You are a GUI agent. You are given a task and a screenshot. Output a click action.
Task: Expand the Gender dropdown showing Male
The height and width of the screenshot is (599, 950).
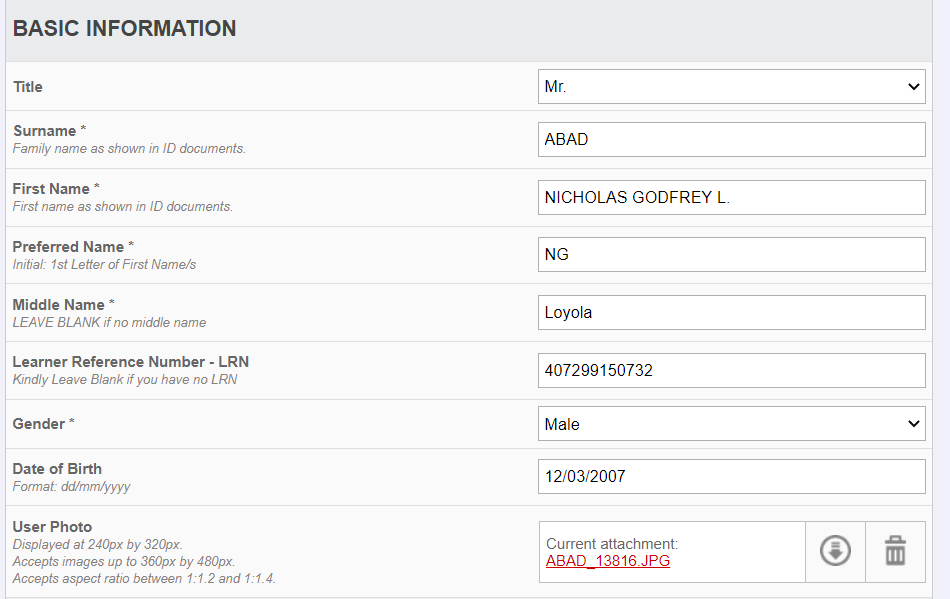pos(731,424)
